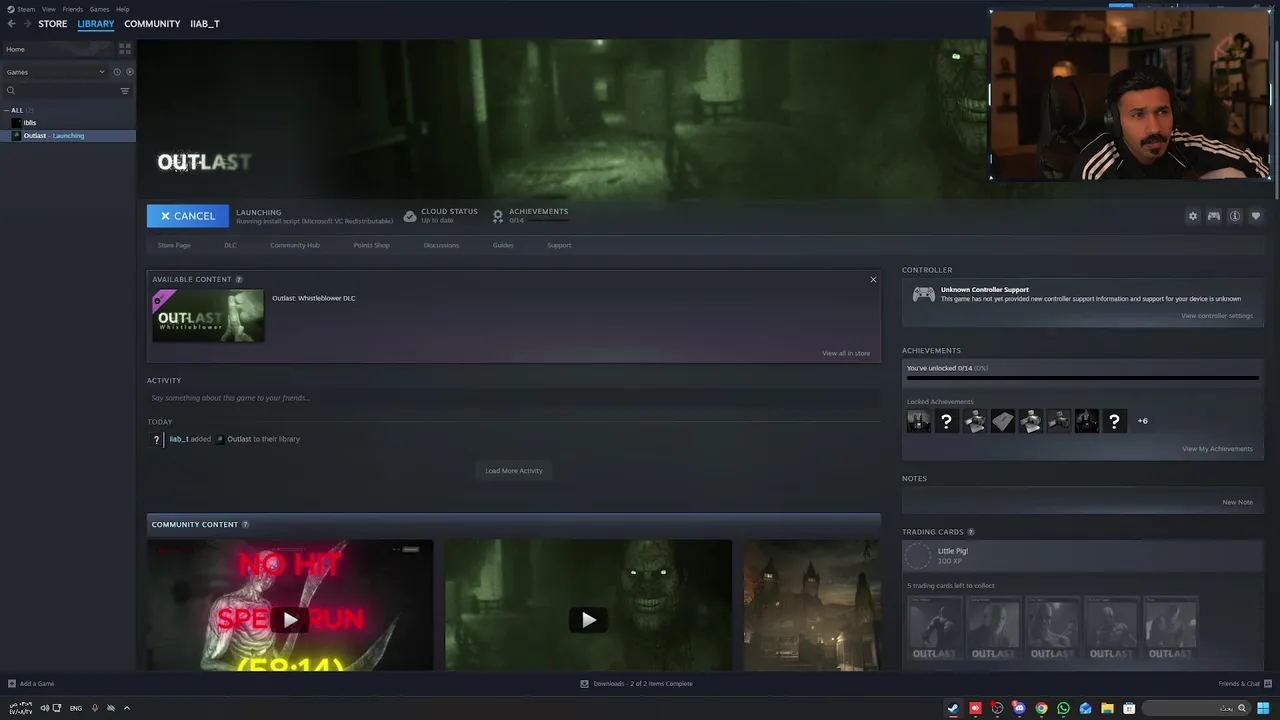This screenshot has width=1280, height=720.
Task: Open the Points Shop link
Action: pos(371,245)
